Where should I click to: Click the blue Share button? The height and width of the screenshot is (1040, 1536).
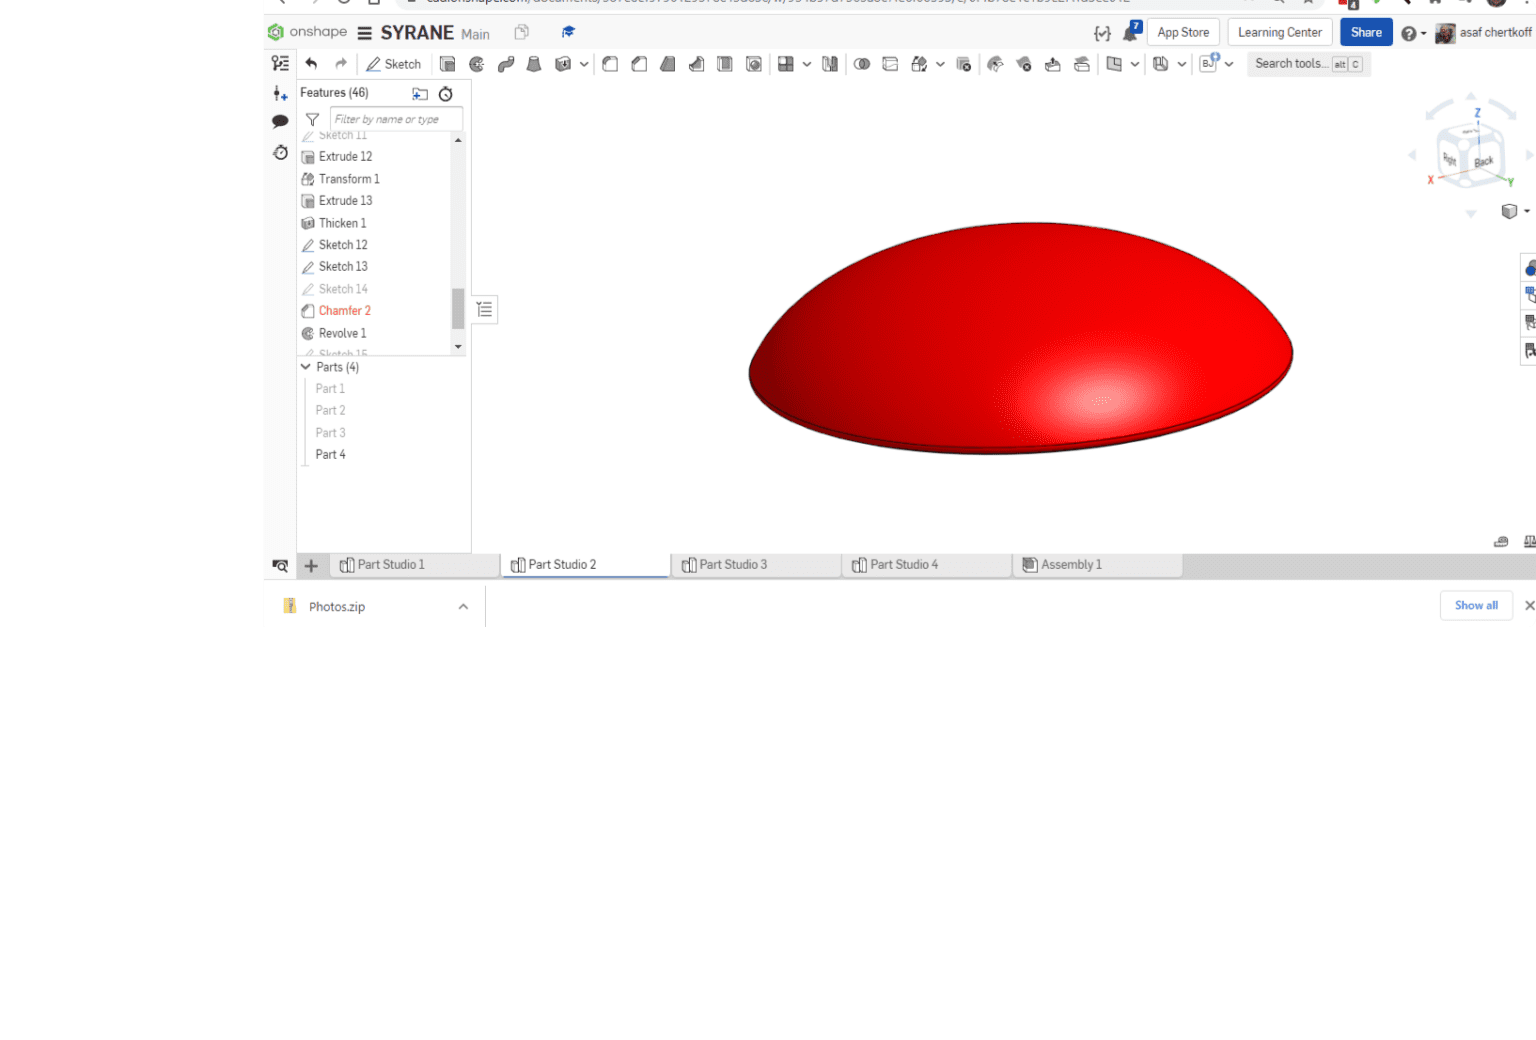(1366, 33)
